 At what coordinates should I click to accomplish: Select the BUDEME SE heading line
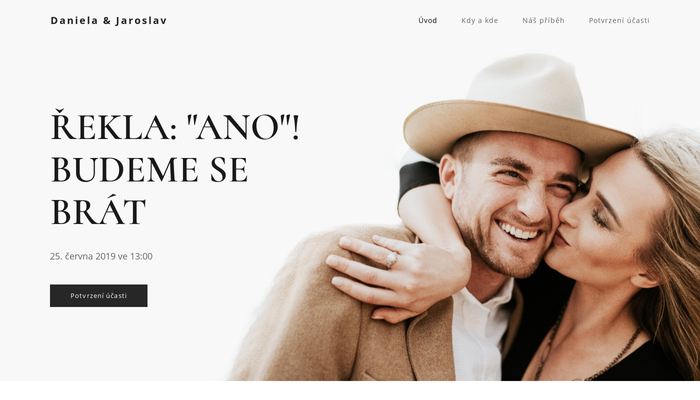149,170
